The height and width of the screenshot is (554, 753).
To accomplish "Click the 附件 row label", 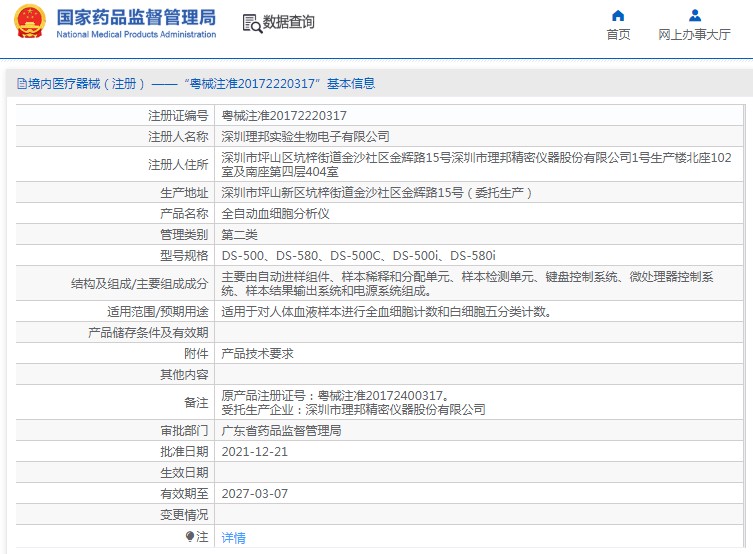I will [196, 354].
